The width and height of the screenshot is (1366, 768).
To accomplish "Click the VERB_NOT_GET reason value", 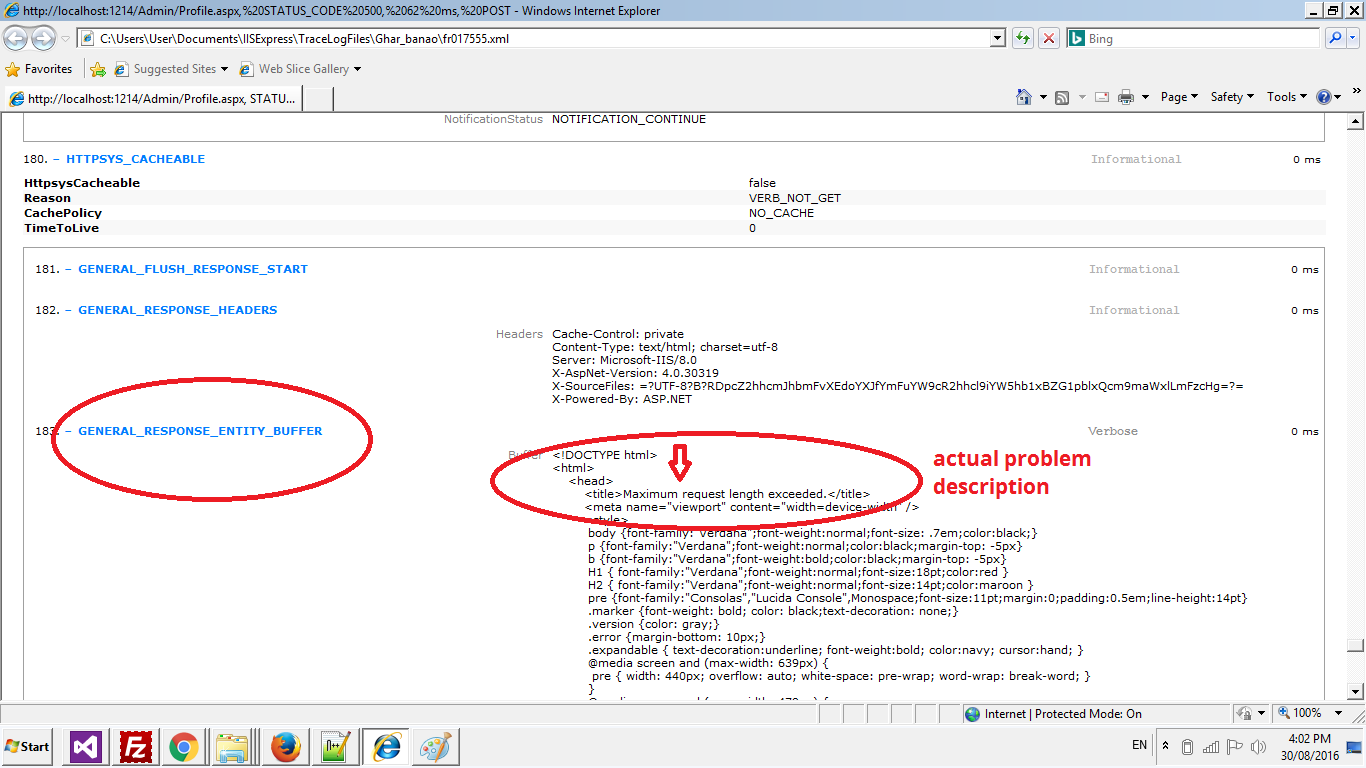I will pos(795,198).
